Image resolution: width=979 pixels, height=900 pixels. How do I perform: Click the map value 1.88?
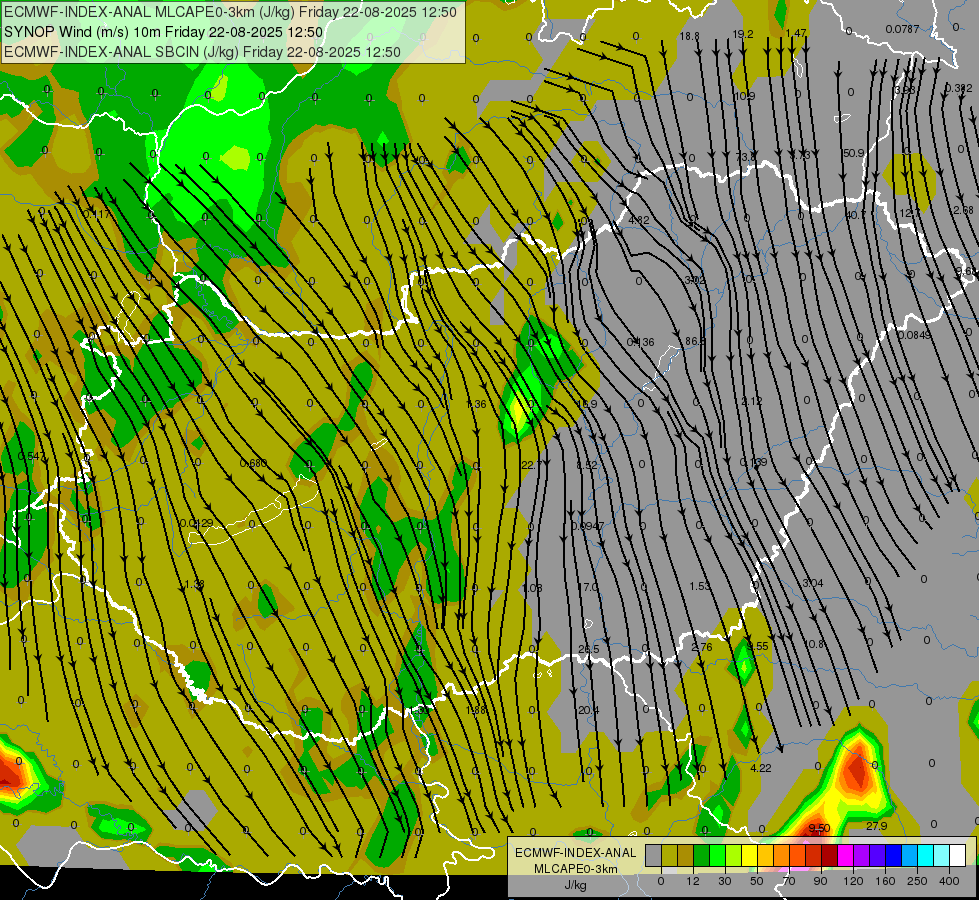click(x=476, y=710)
